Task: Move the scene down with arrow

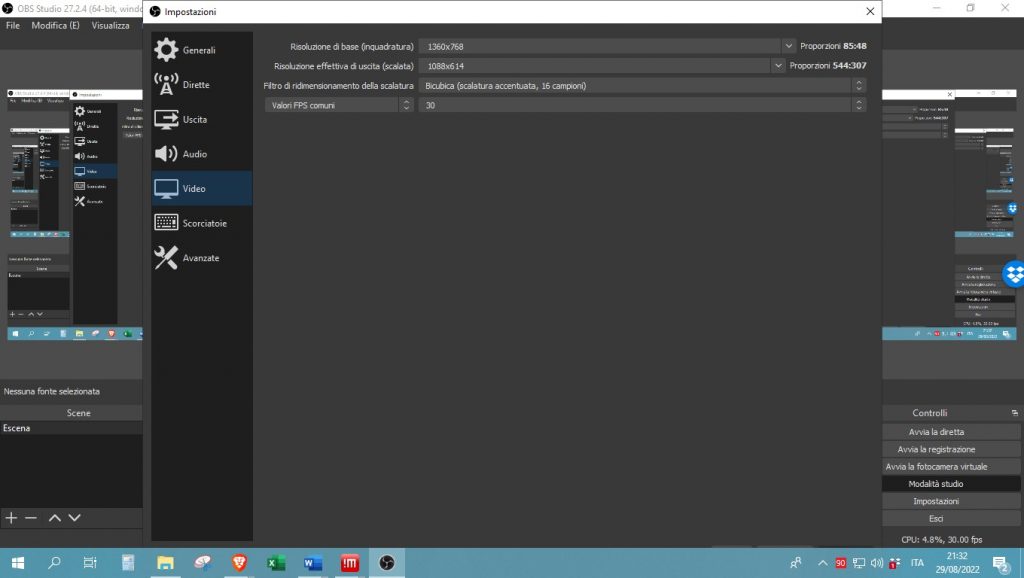Action: tap(74, 518)
